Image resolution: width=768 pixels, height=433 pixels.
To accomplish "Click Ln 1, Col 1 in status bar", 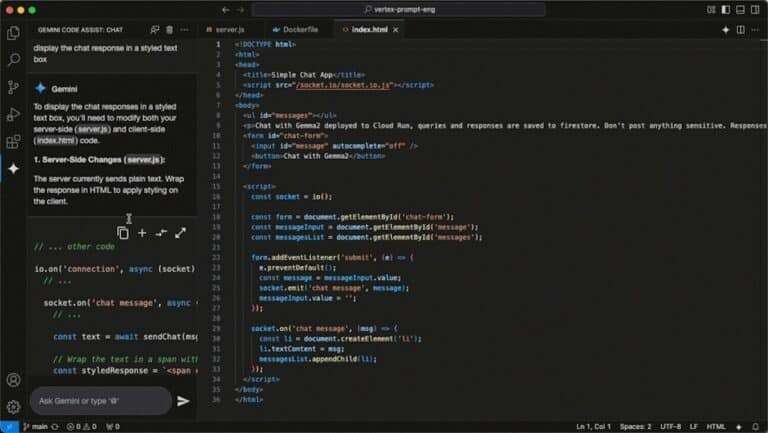I will [x=593, y=427].
